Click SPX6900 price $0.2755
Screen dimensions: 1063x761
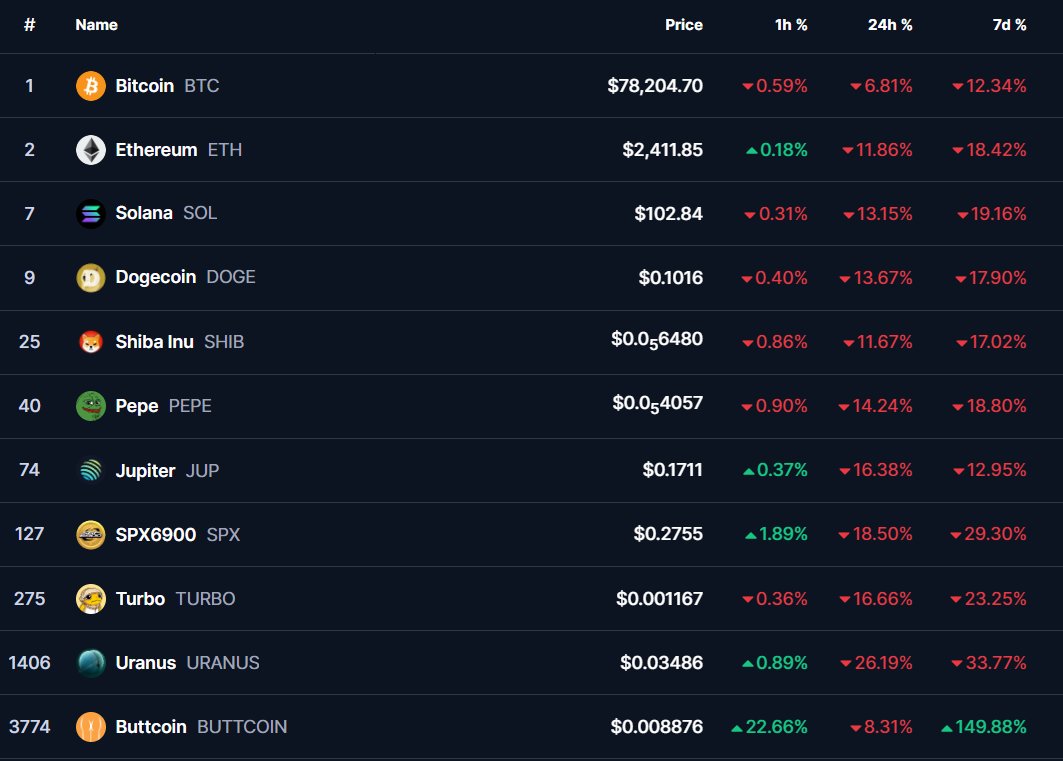[x=668, y=534]
